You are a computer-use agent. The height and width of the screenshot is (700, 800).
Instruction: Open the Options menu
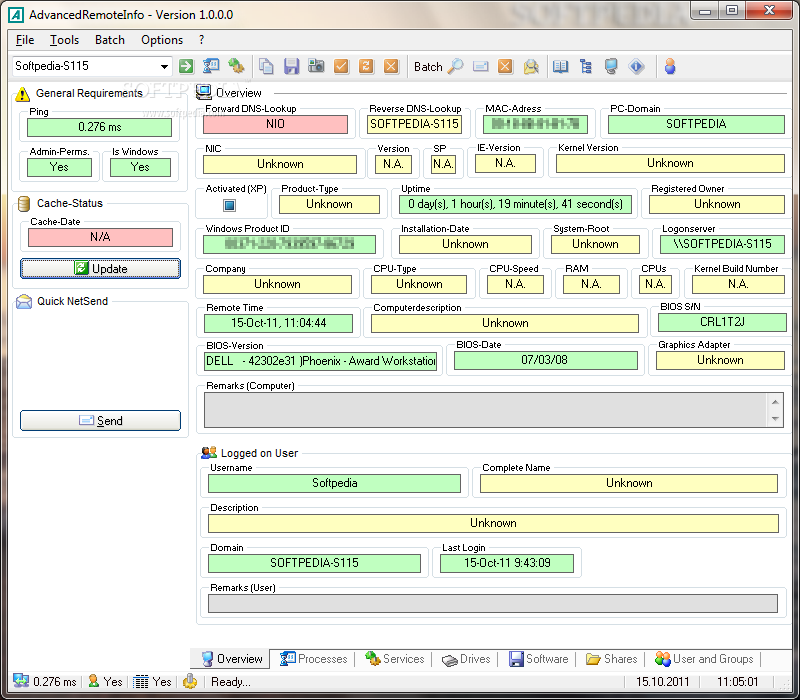(x=162, y=40)
